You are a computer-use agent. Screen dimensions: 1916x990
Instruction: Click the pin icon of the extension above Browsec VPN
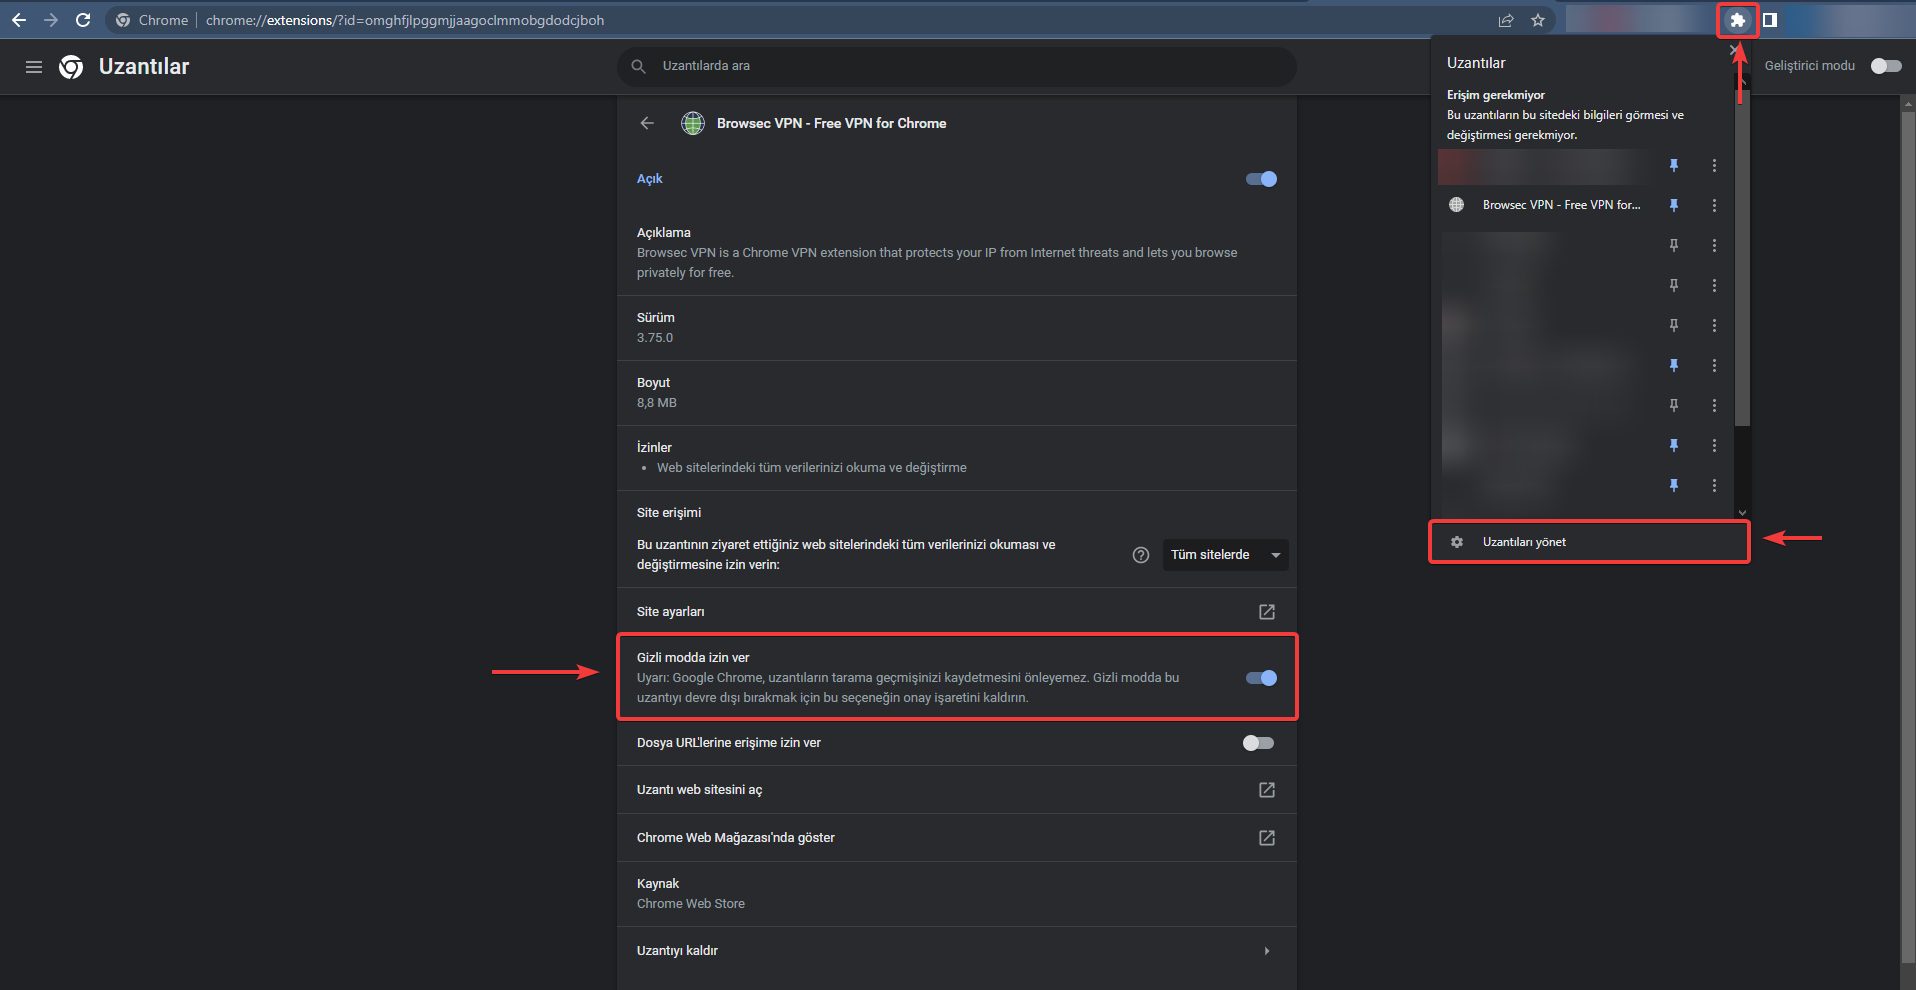tap(1674, 165)
